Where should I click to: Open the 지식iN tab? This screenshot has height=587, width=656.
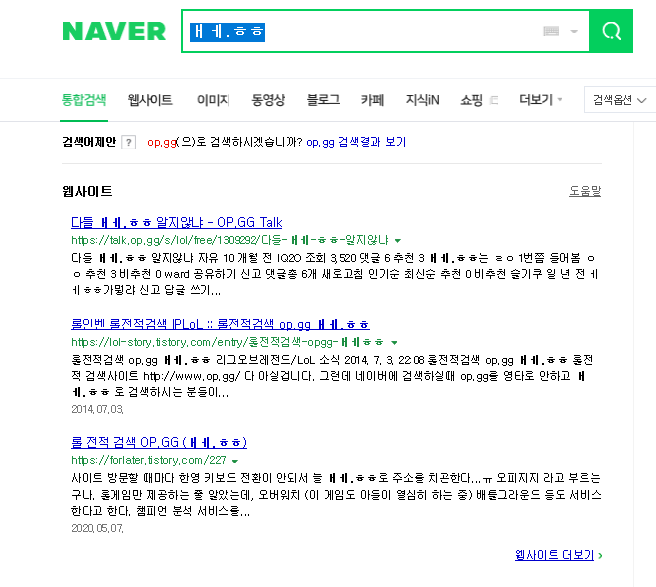pos(423,100)
